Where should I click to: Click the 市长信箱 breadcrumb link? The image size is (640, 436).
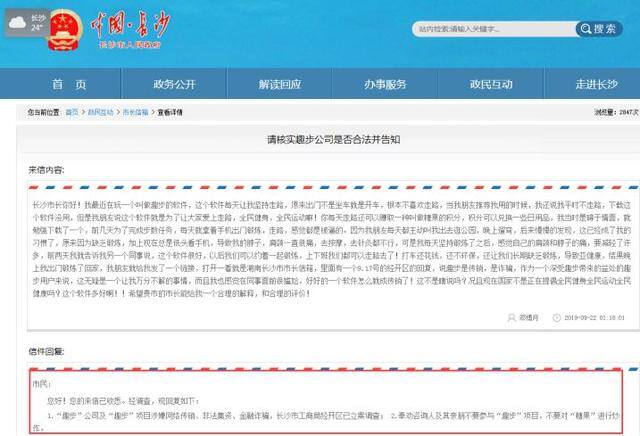(x=136, y=112)
